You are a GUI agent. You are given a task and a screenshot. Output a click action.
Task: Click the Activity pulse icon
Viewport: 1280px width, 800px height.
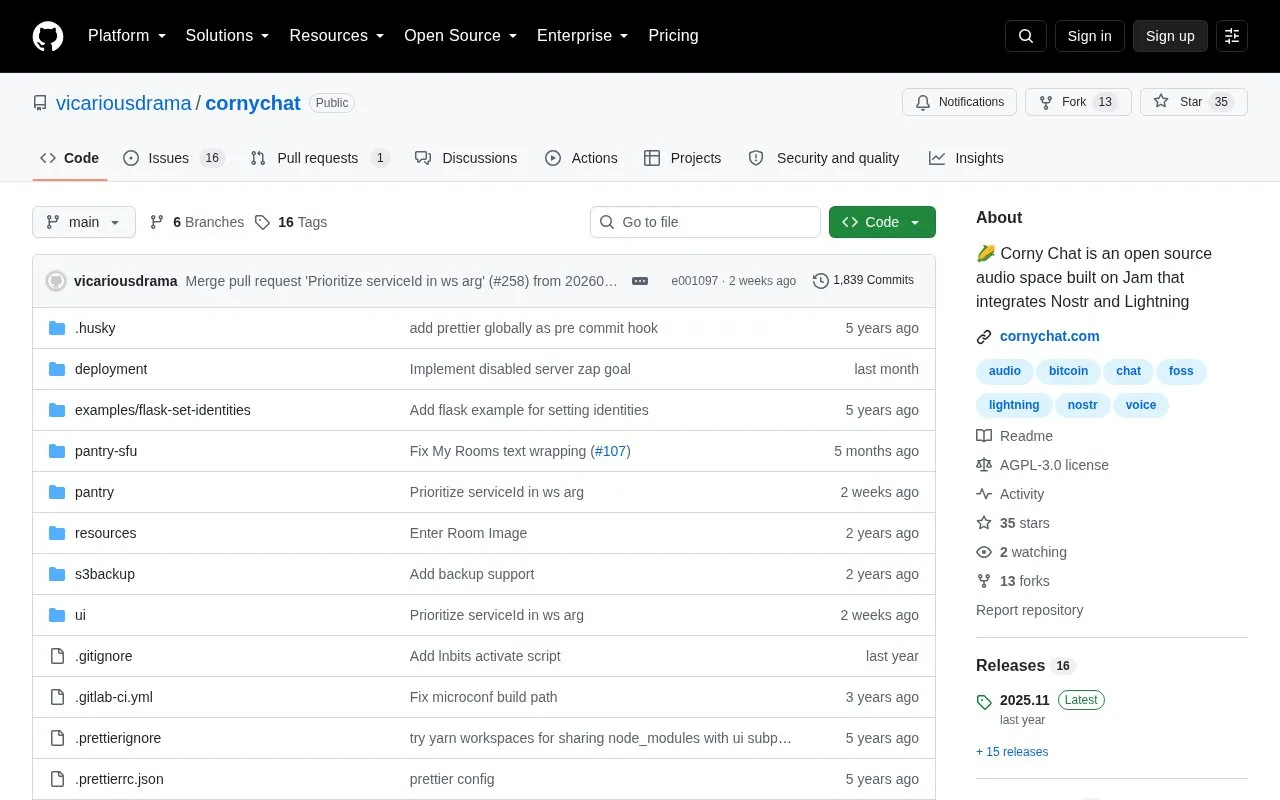pyautogui.click(x=984, y=494)
